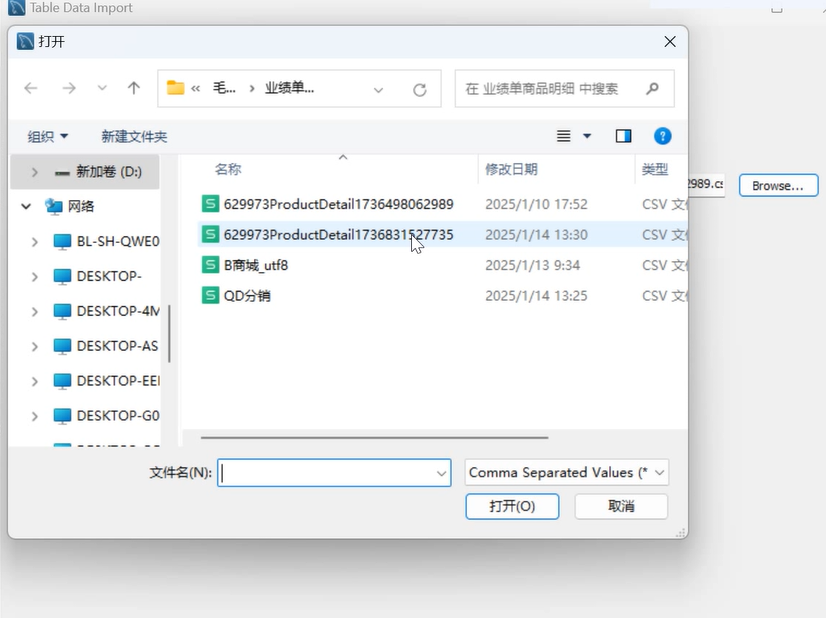Click the horizontal scrollbar of the file list

(x=374, y=437)
